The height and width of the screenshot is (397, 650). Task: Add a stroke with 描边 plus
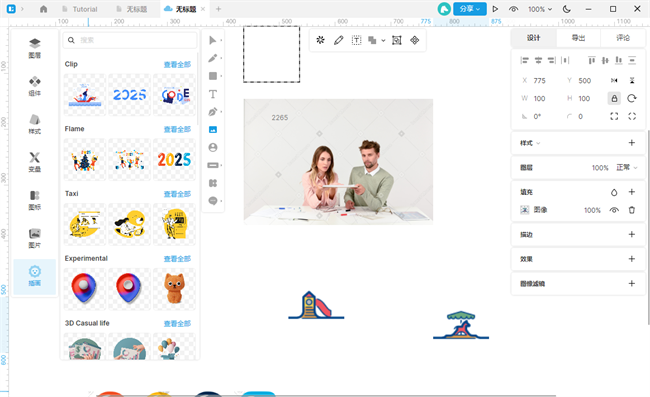tap(632, 234)
